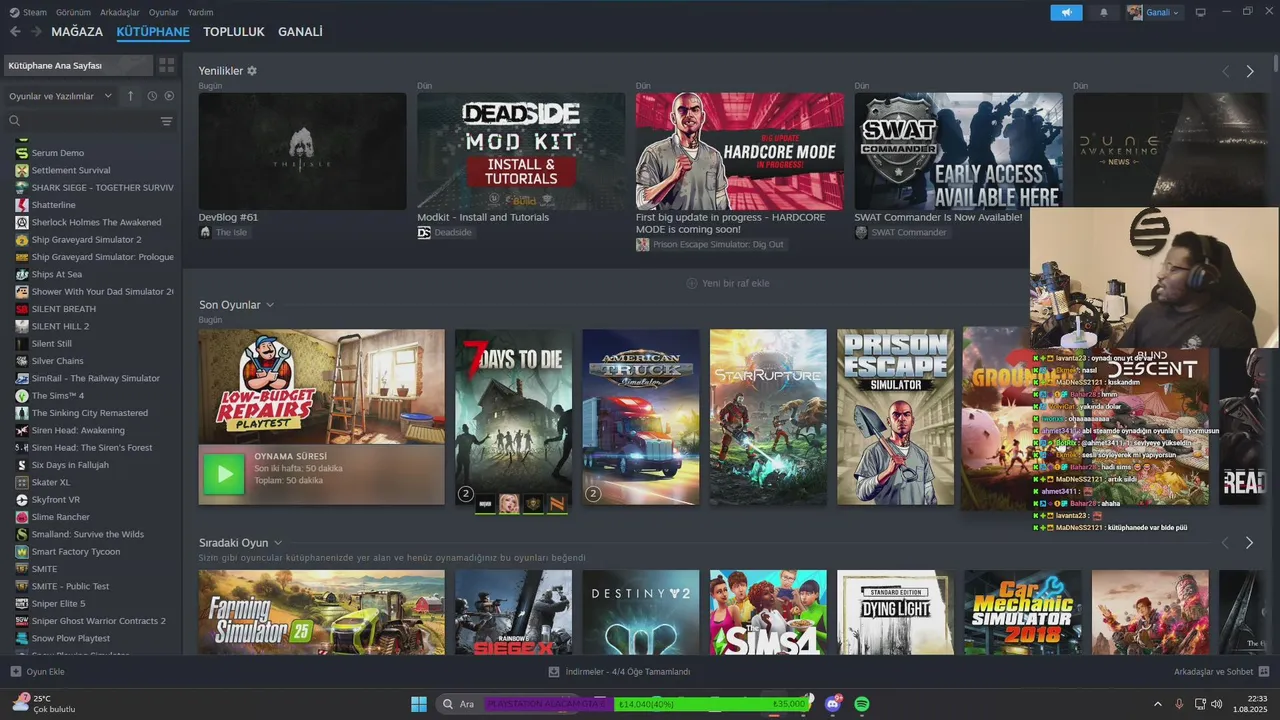Viewport: 1280px width, 720px height.
Task: Open Spotify from the taskbar
Action: pos(862,704)
